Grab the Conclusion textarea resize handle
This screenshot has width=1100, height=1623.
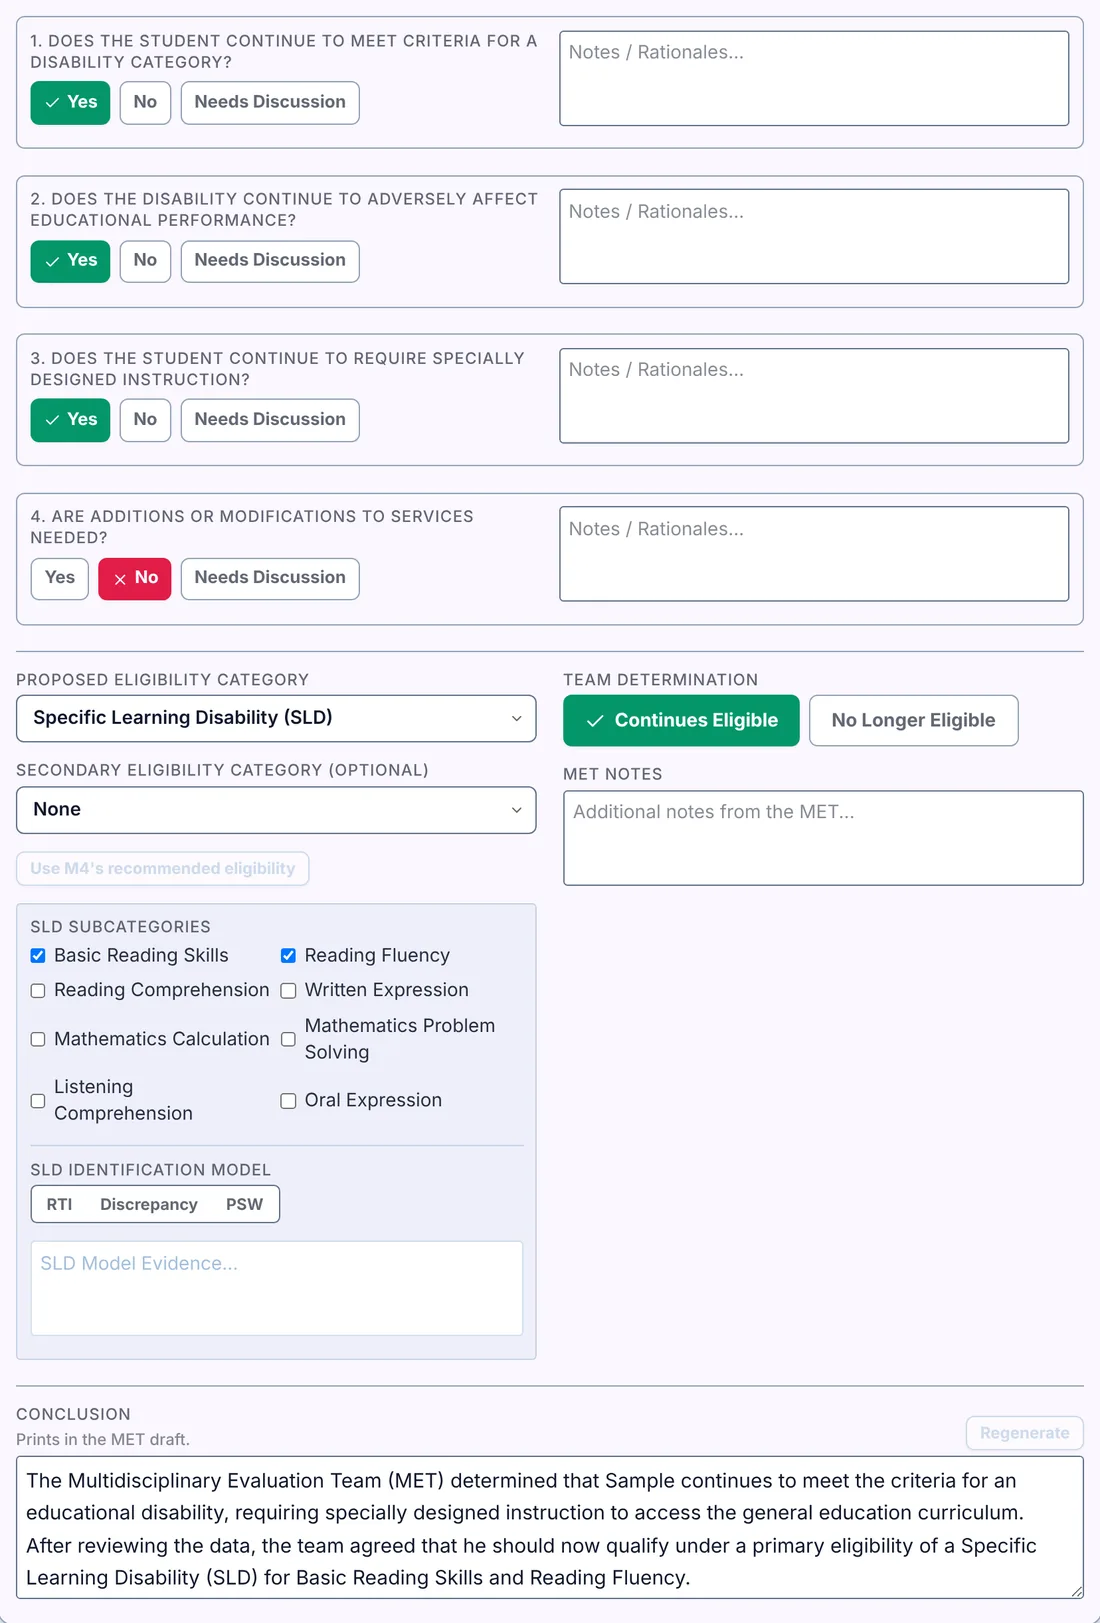tap(1077, 1592)
